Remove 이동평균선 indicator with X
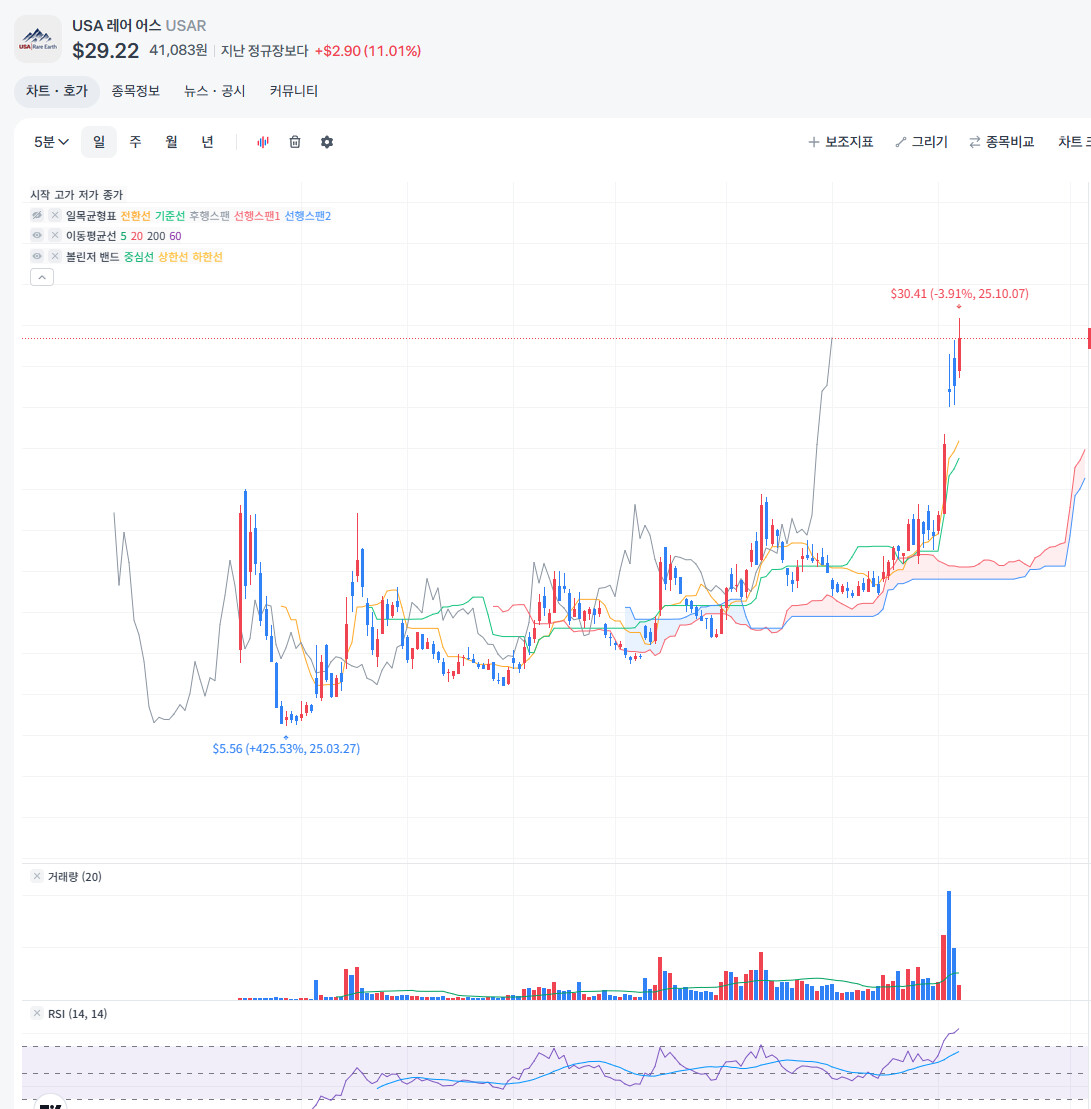 tap(54, 236)
